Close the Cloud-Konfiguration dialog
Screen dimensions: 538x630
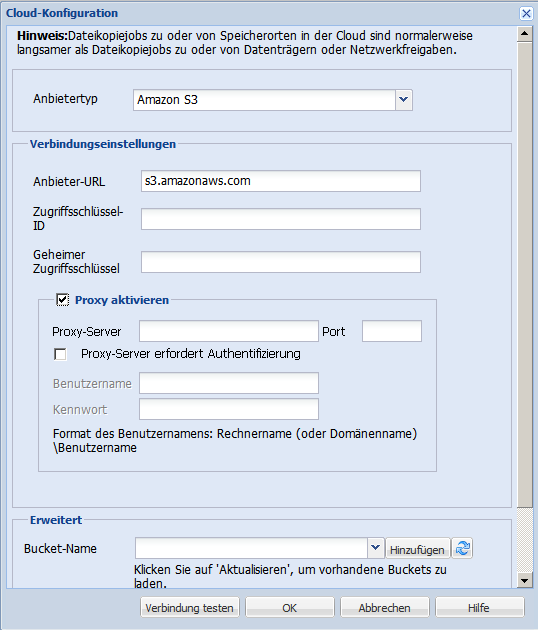point(526,14)
